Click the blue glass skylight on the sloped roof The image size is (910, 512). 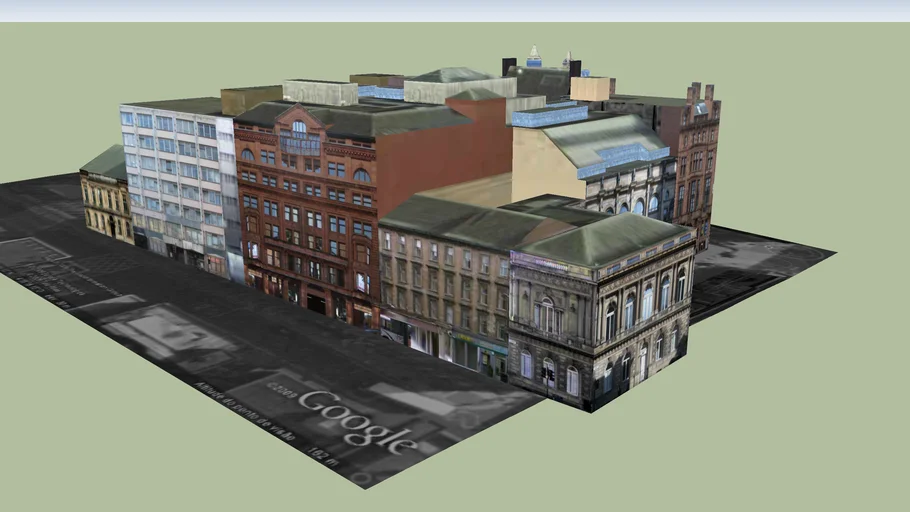coord(622,157)
